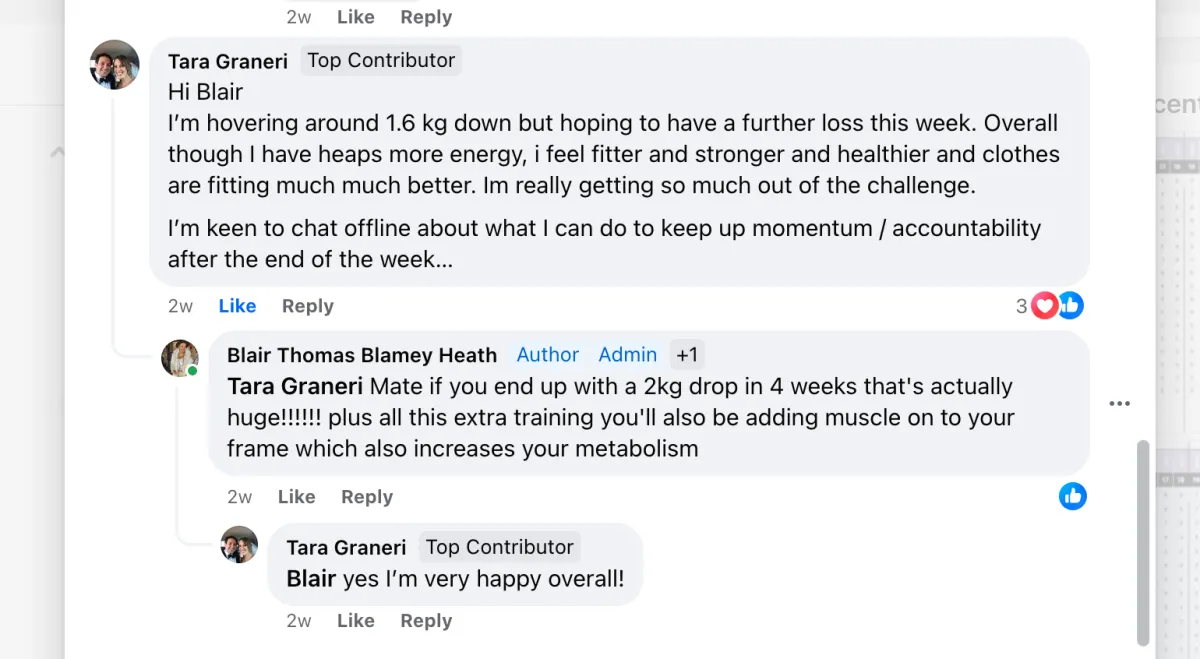Like Tara's "very happy overall" reply
The width and height of the screenshot is (1200, 659).
(x=355, y=621)
